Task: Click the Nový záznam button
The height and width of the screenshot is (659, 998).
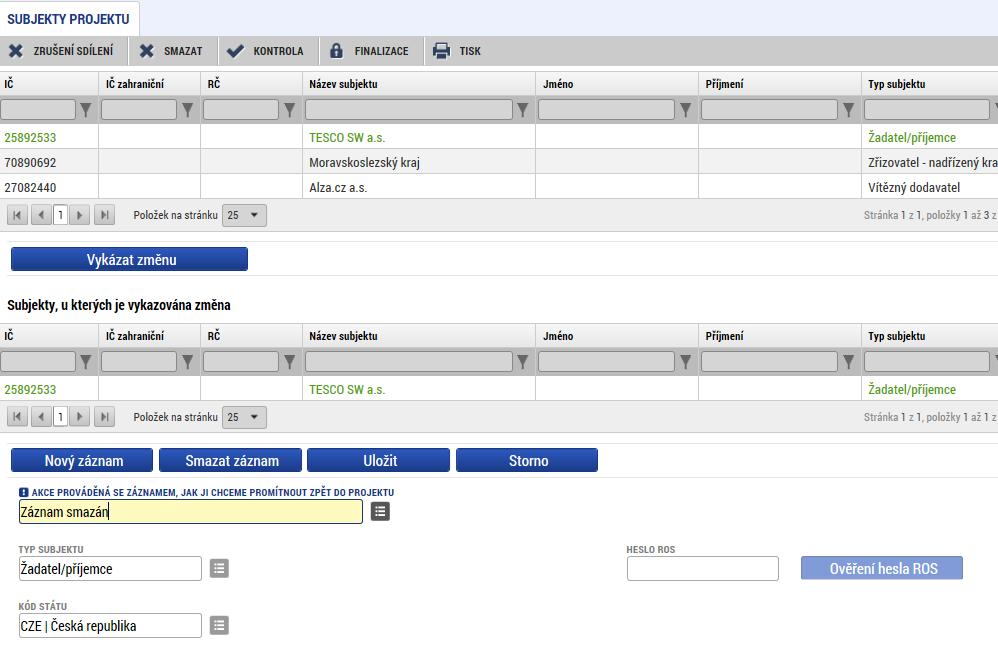Action: 82,460
